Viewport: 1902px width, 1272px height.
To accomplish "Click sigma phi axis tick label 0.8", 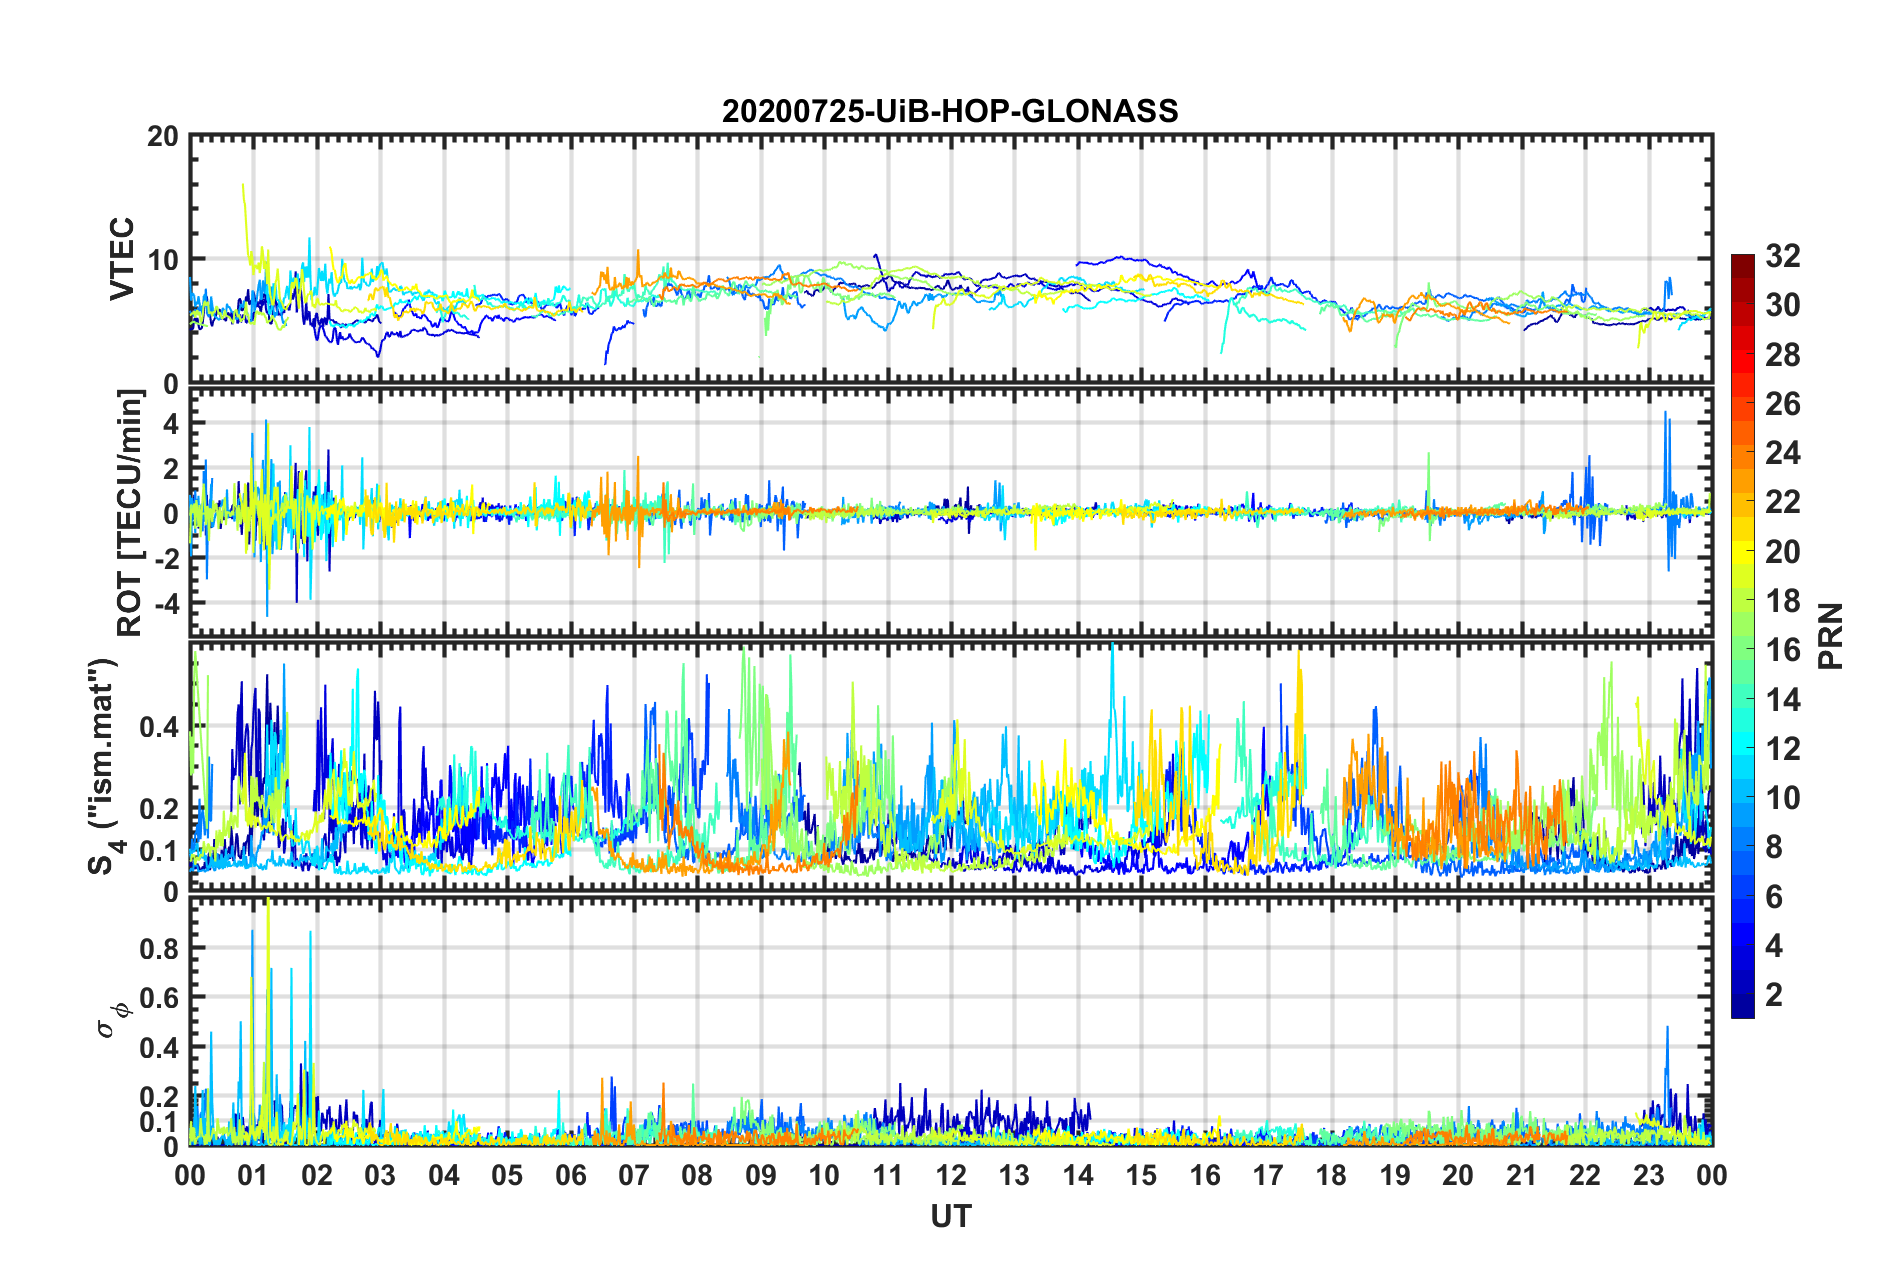I will 159,948.
